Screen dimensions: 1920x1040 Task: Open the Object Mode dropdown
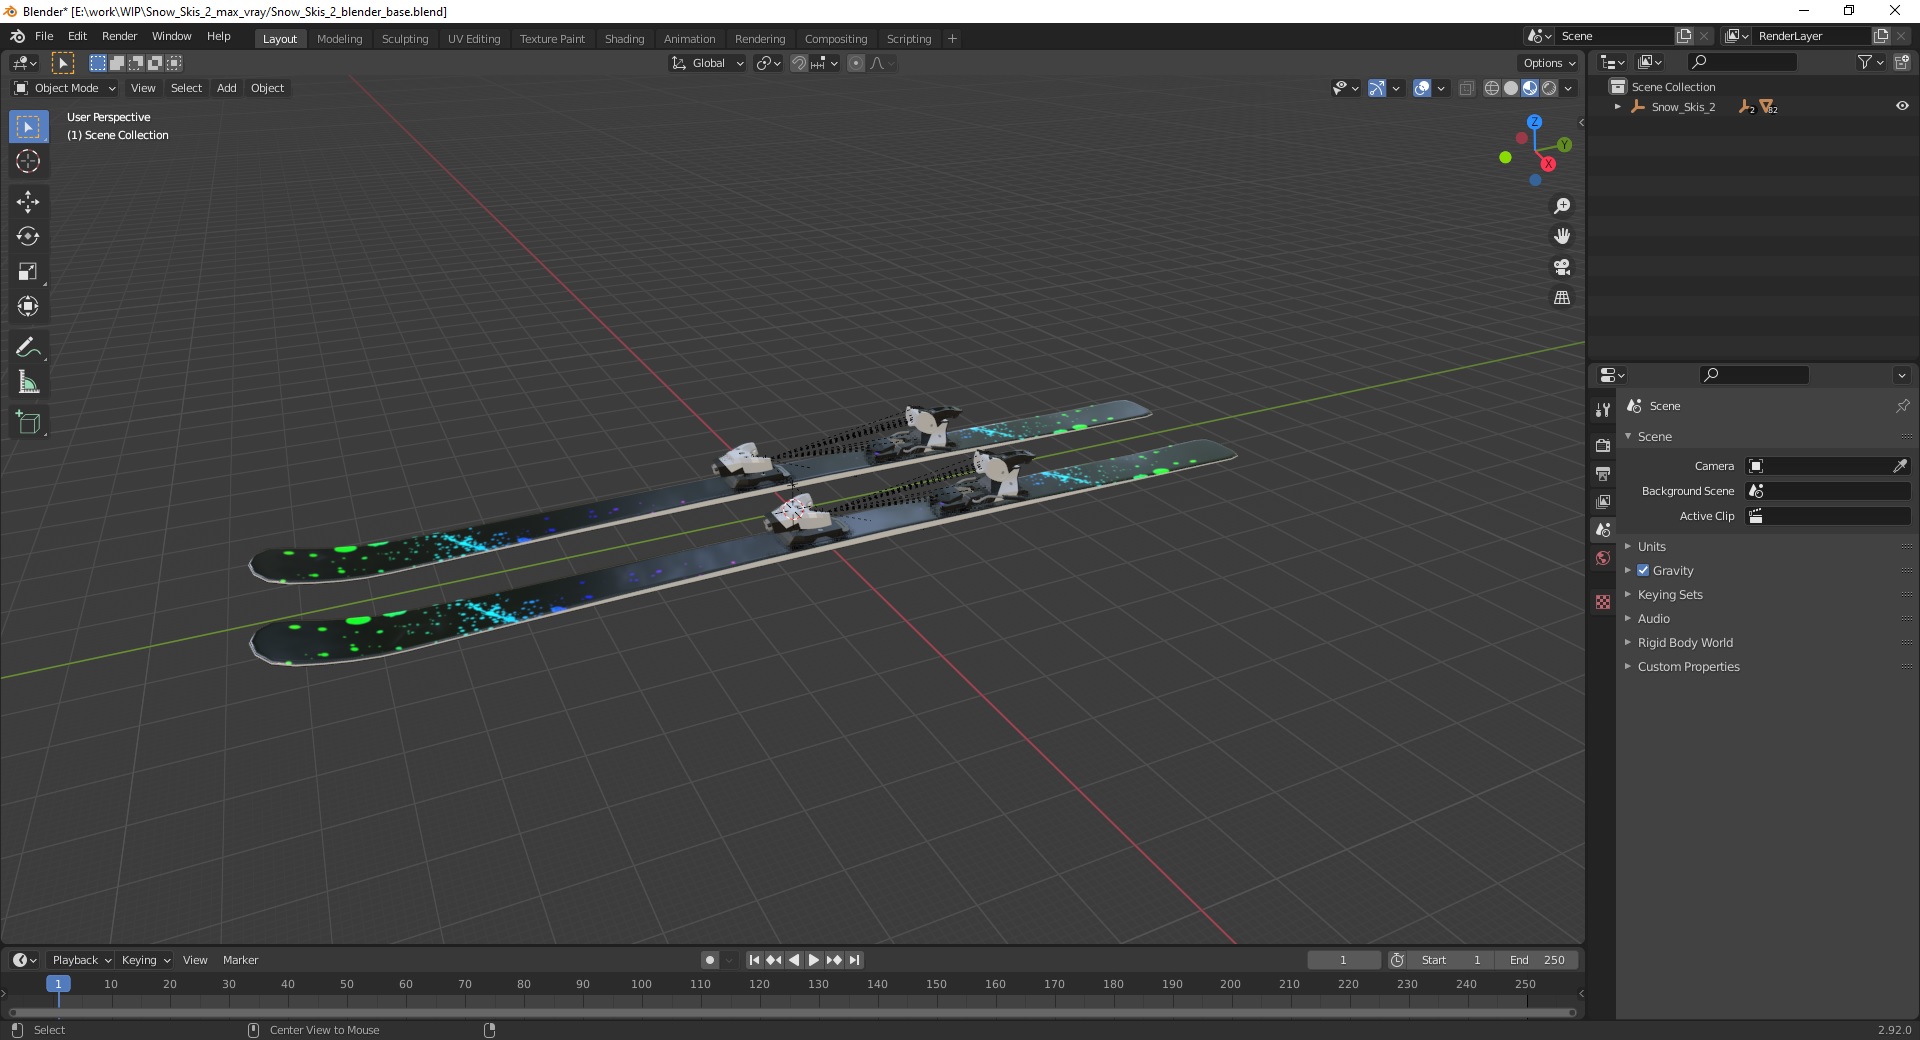coord(65,88)
